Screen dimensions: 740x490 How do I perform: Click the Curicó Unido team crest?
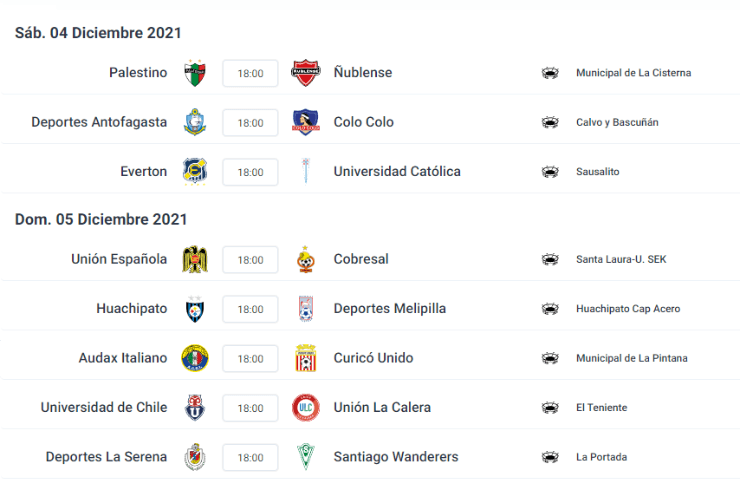[305, 358]
